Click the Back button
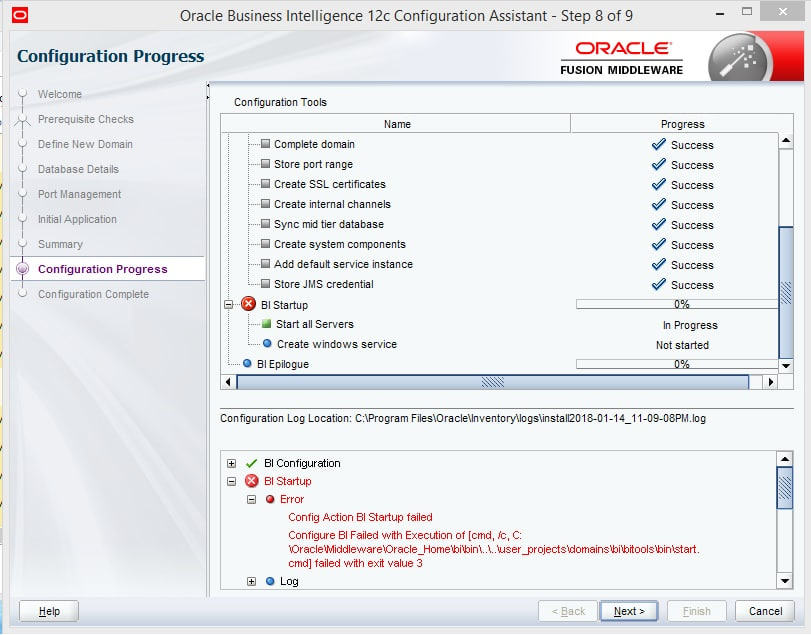The image size is (811, 635). coord(568,611)
